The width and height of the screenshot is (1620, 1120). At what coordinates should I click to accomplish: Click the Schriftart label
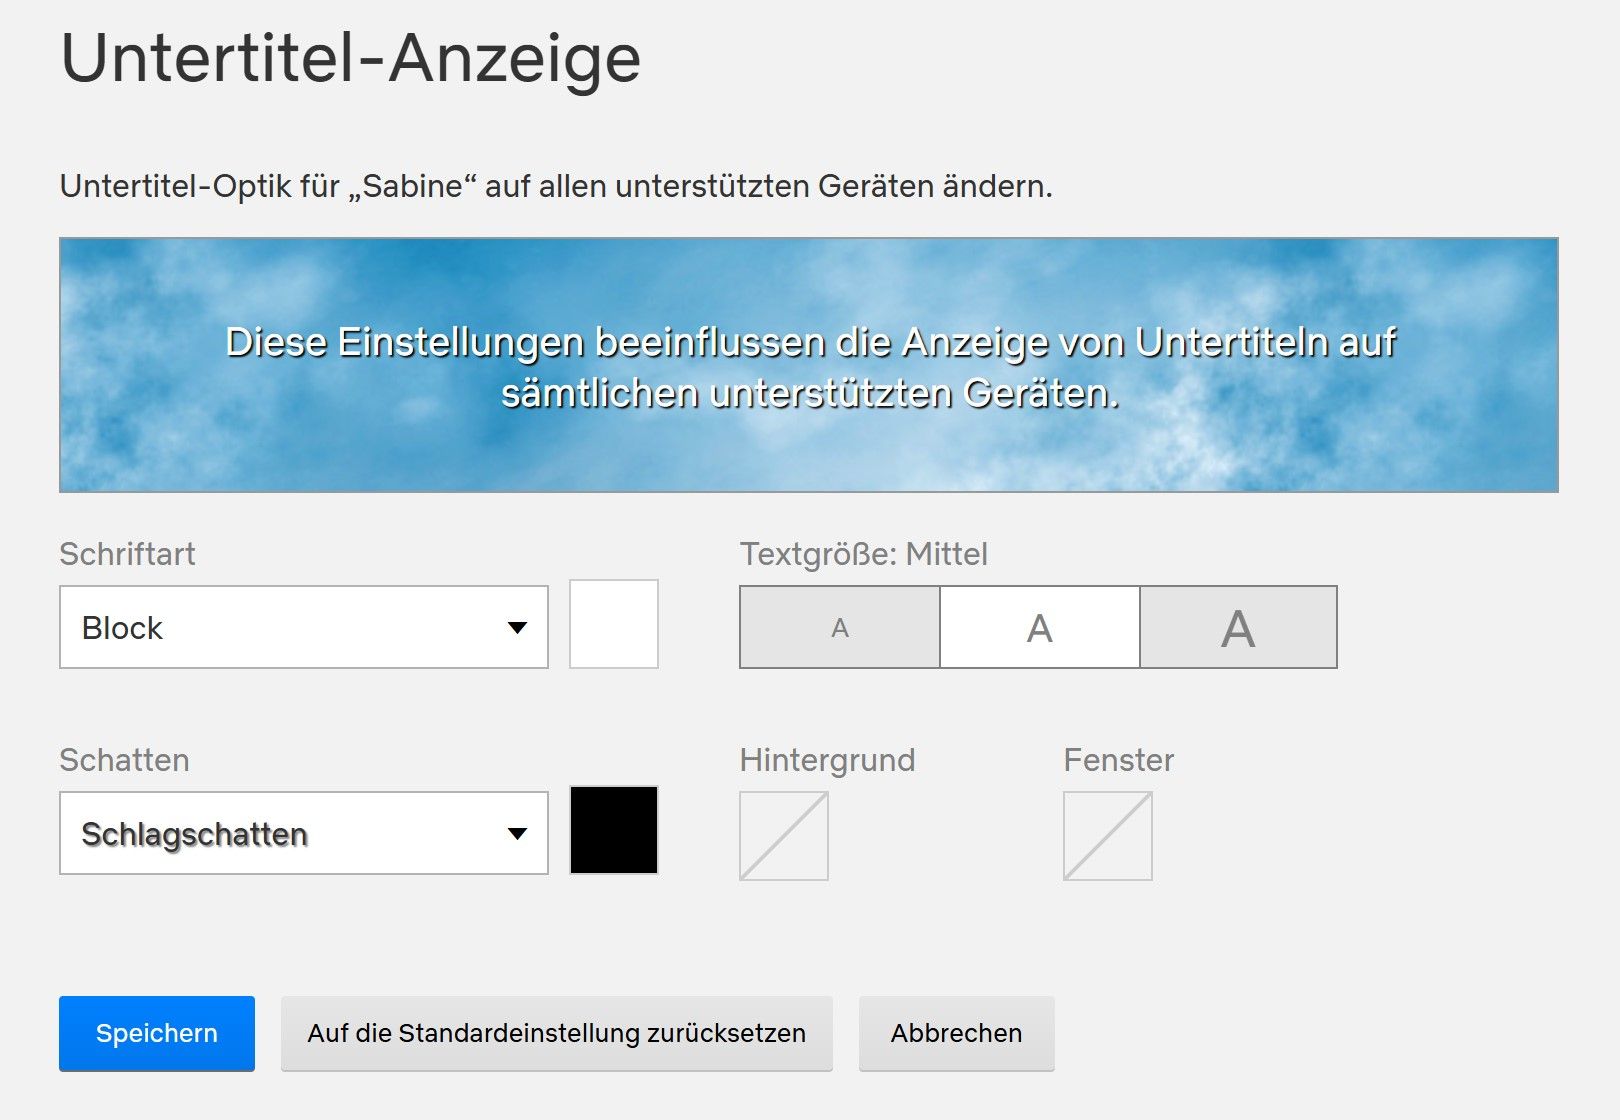(127, 554)
